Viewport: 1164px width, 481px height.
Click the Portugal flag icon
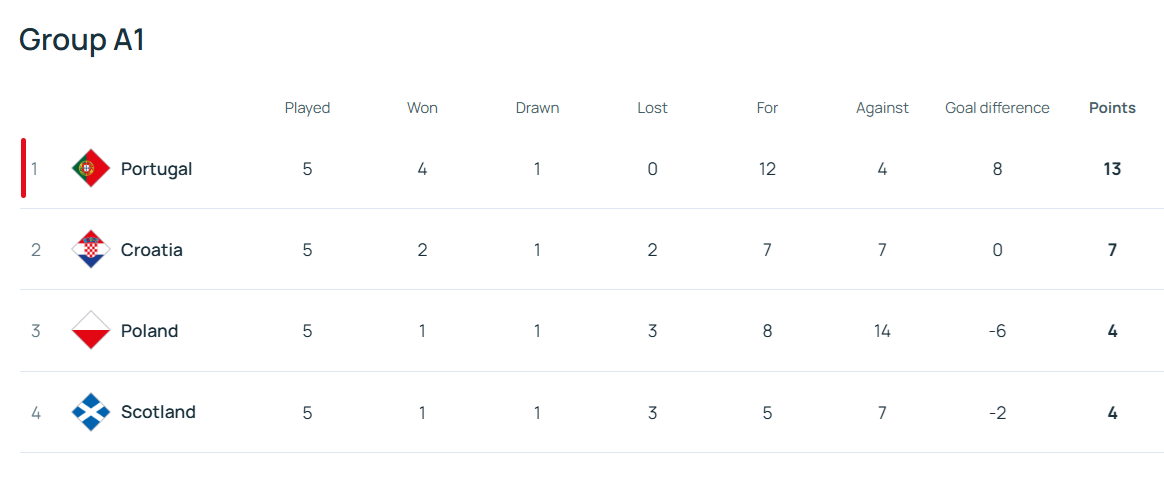[x=91, y=169]
